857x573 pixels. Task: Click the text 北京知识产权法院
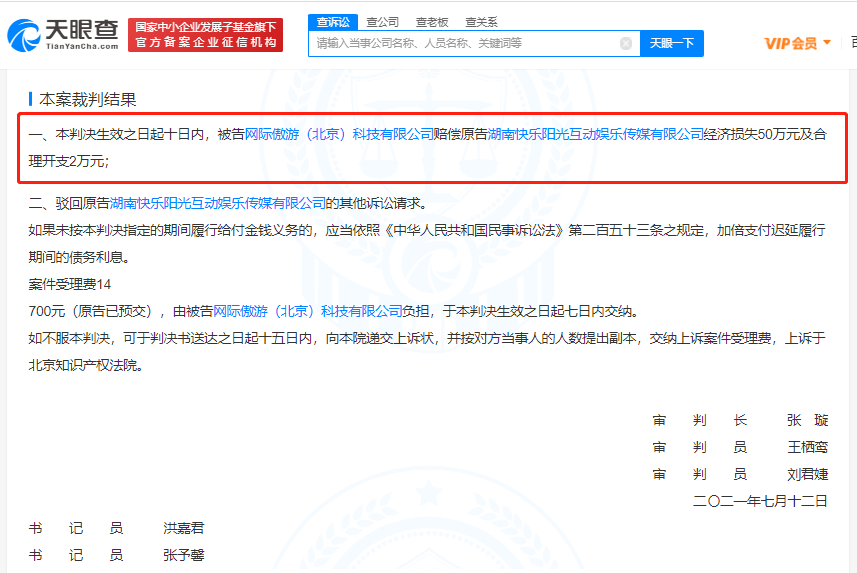(83, 365)
